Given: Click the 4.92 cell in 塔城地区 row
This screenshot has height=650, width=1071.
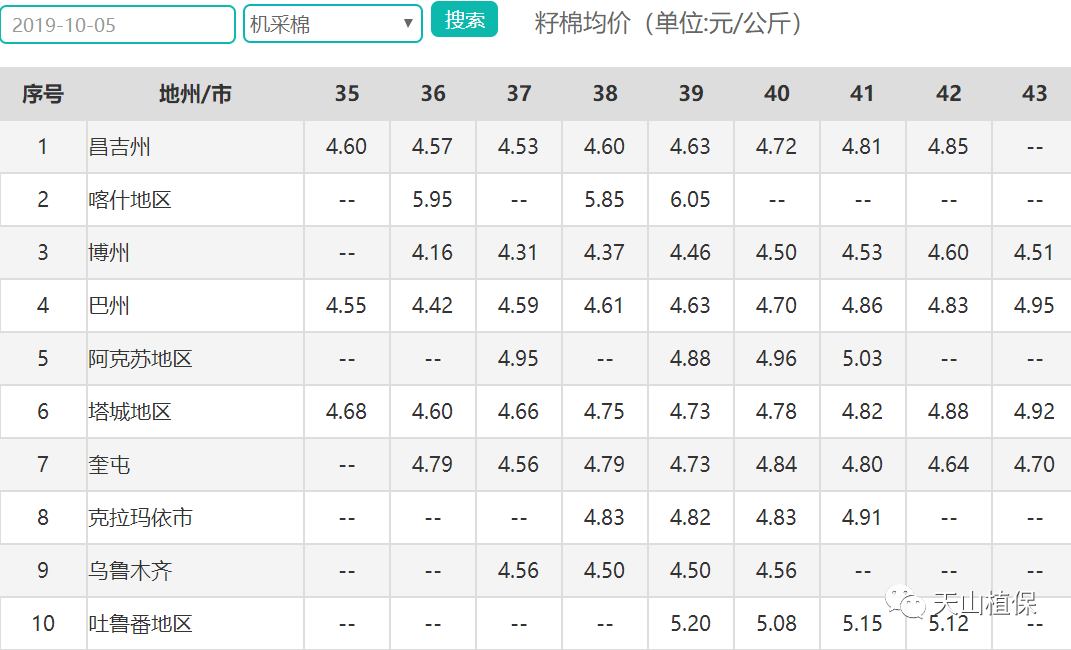Looking at the screenshot, I should point(1034,411).
